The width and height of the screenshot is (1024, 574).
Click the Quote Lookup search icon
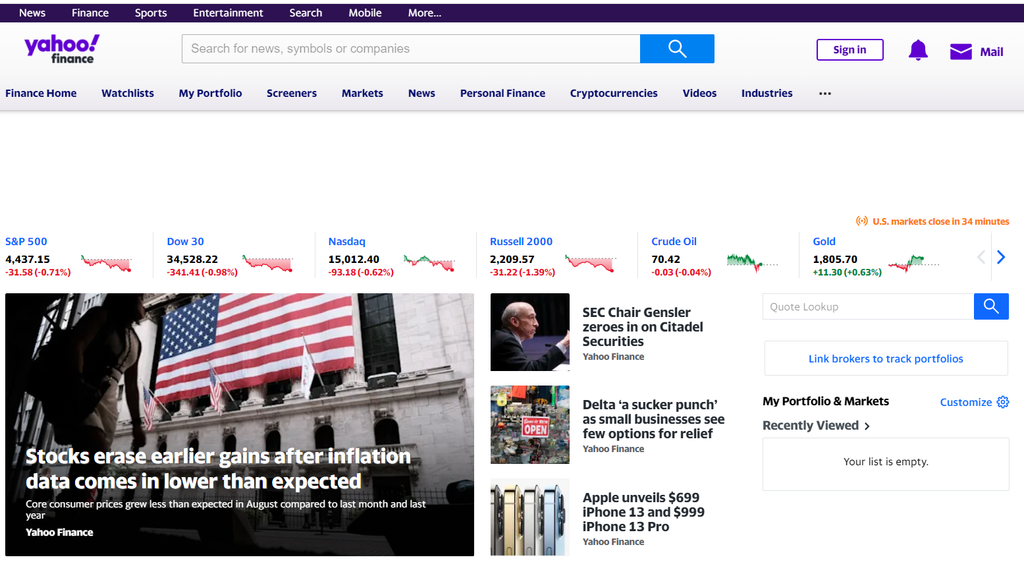[991, 306]
